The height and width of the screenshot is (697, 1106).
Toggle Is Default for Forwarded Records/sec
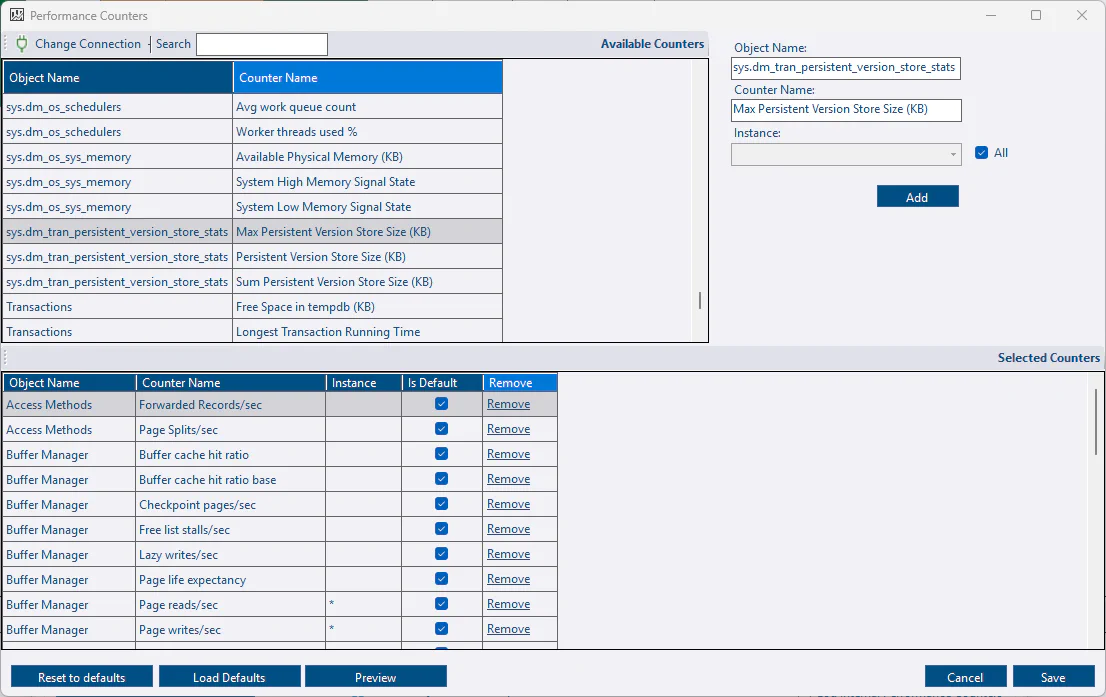441,404
